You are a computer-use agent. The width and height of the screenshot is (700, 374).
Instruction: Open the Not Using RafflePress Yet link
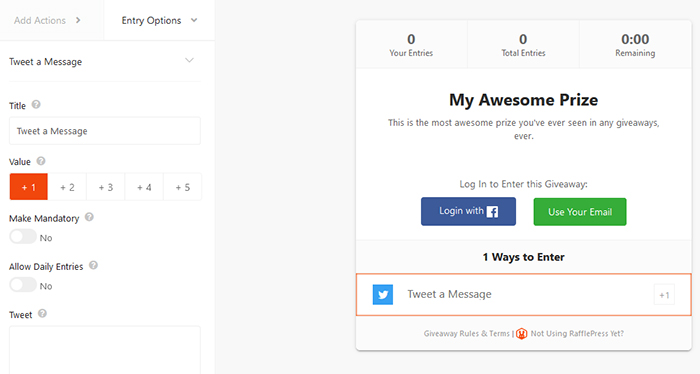(577, 333)
